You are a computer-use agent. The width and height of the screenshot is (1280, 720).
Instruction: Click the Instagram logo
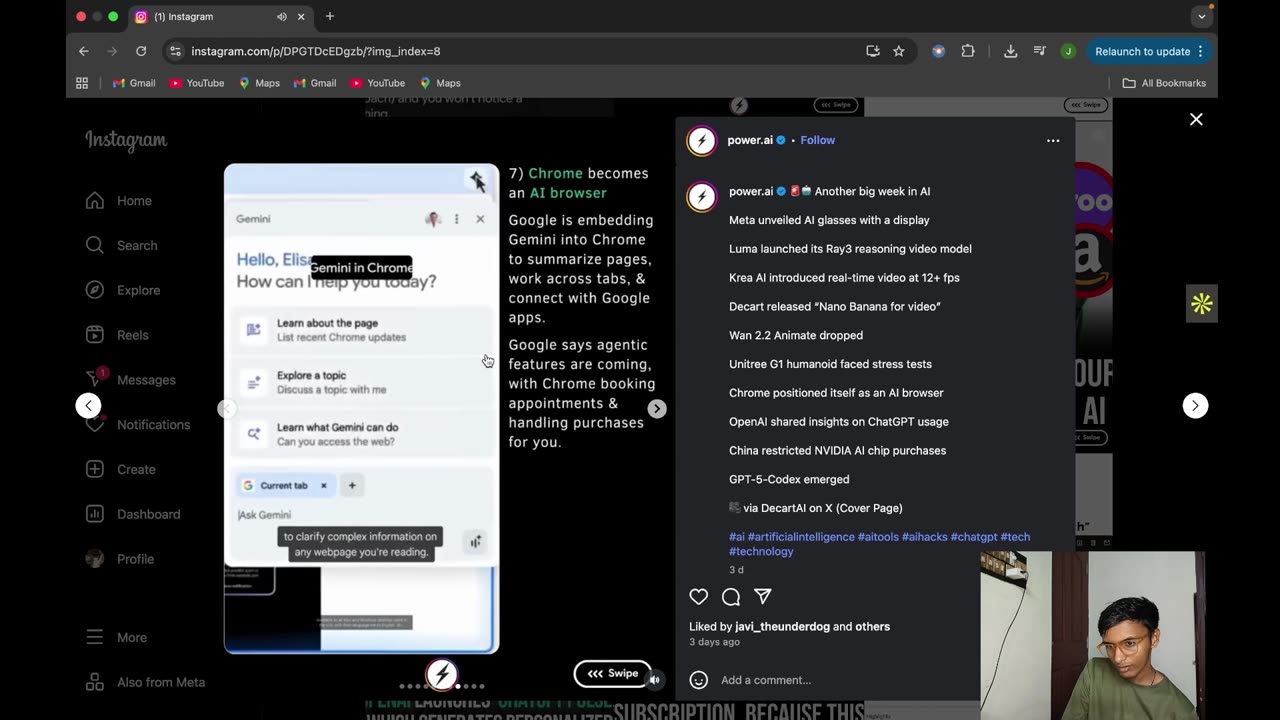126,141
